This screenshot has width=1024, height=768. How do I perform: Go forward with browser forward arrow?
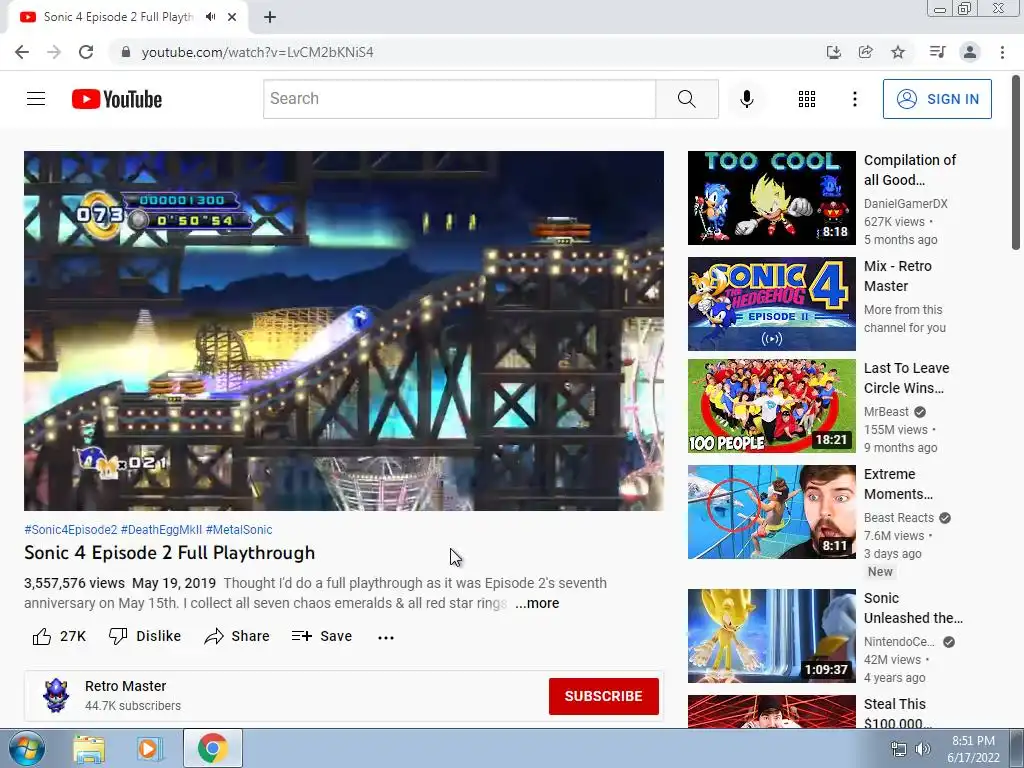pos(54,52)
